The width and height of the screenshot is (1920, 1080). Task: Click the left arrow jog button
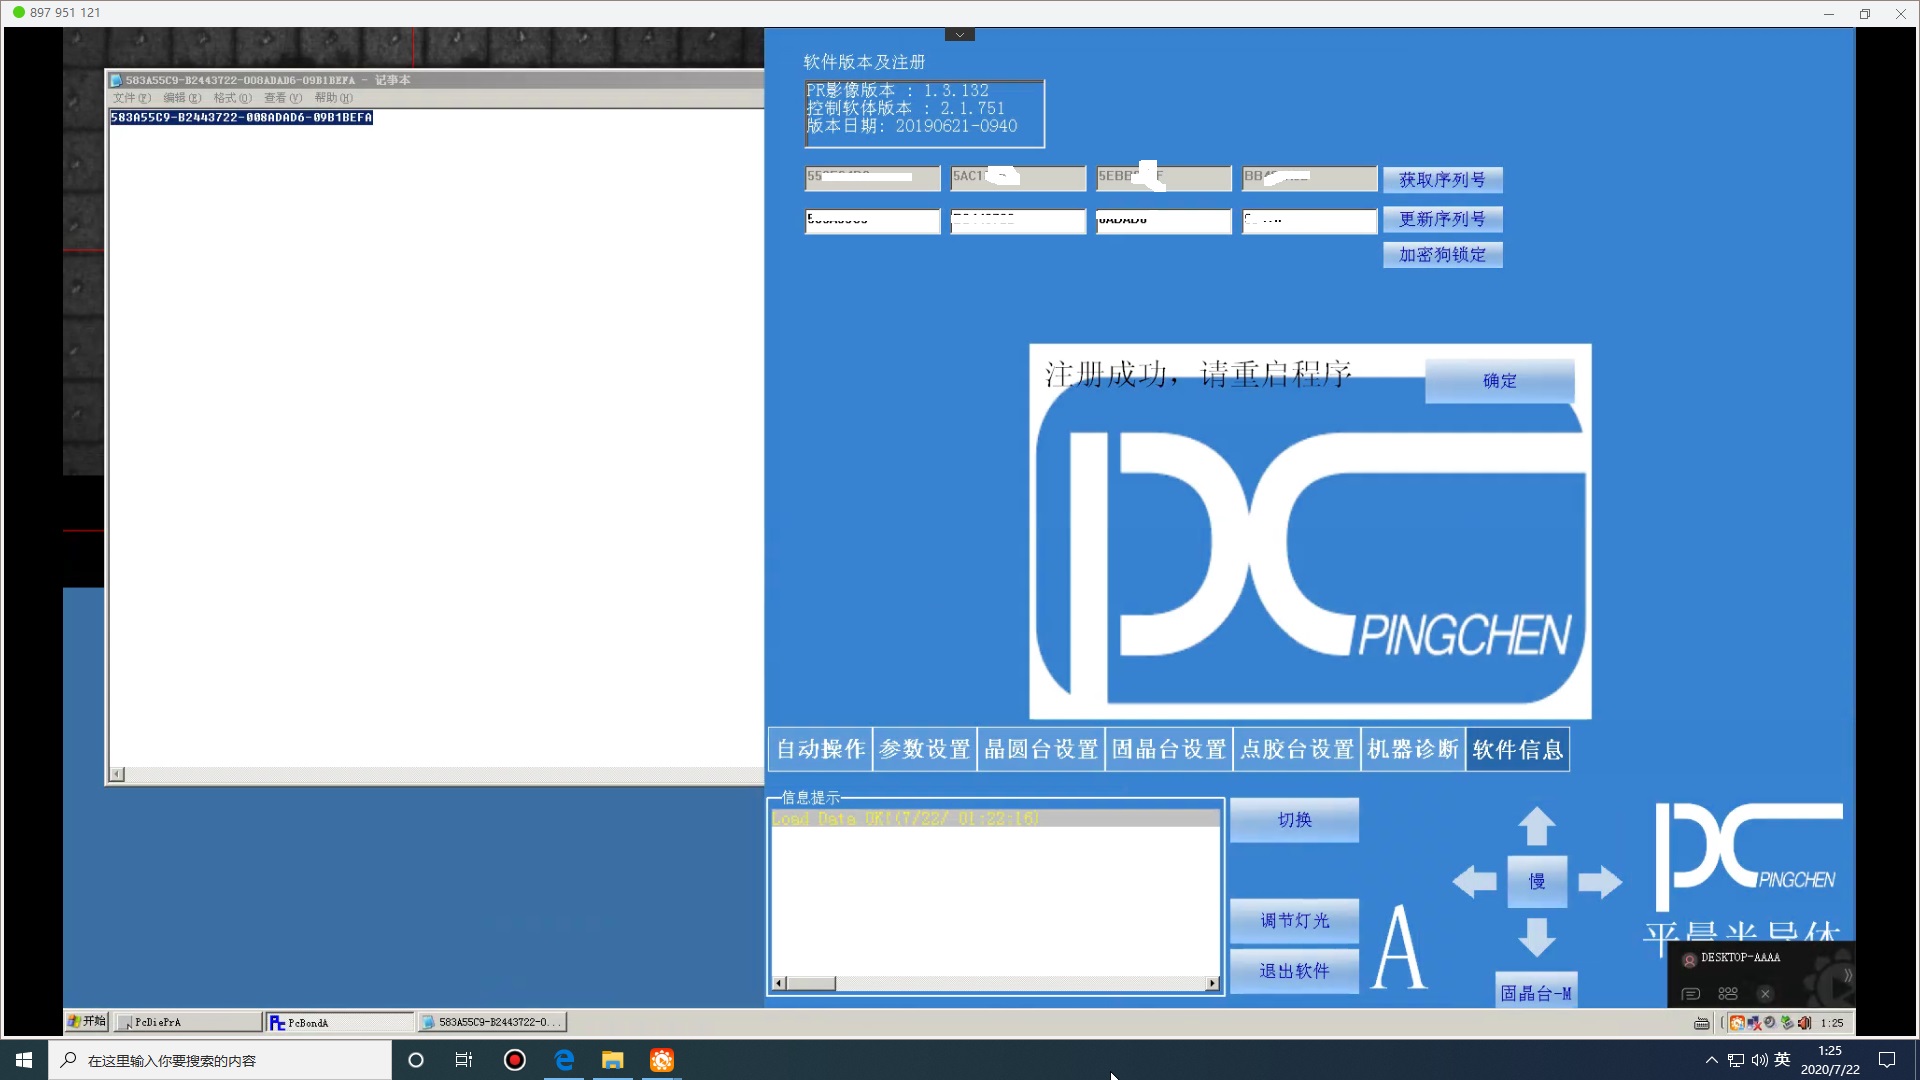pyautogui.click(x=1474, y=881)
